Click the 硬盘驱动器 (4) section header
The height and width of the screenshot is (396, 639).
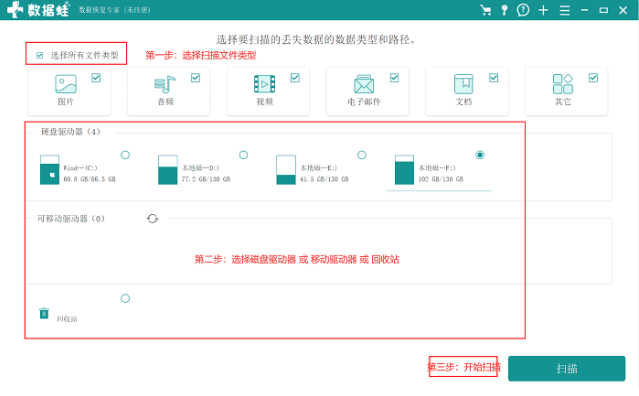point(71,132)
